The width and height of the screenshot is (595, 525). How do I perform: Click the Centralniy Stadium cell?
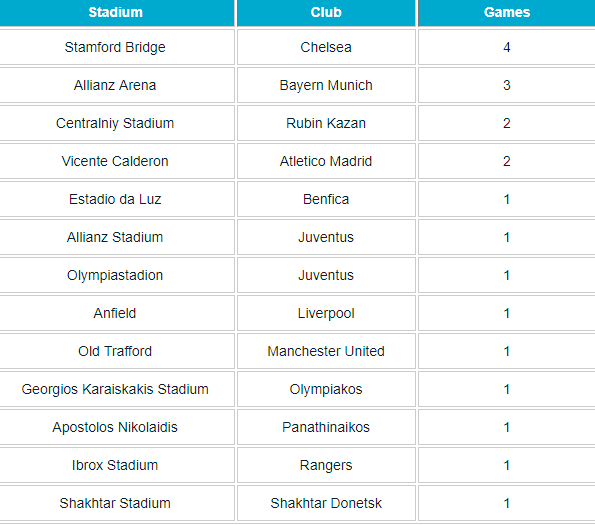point(117,123)
